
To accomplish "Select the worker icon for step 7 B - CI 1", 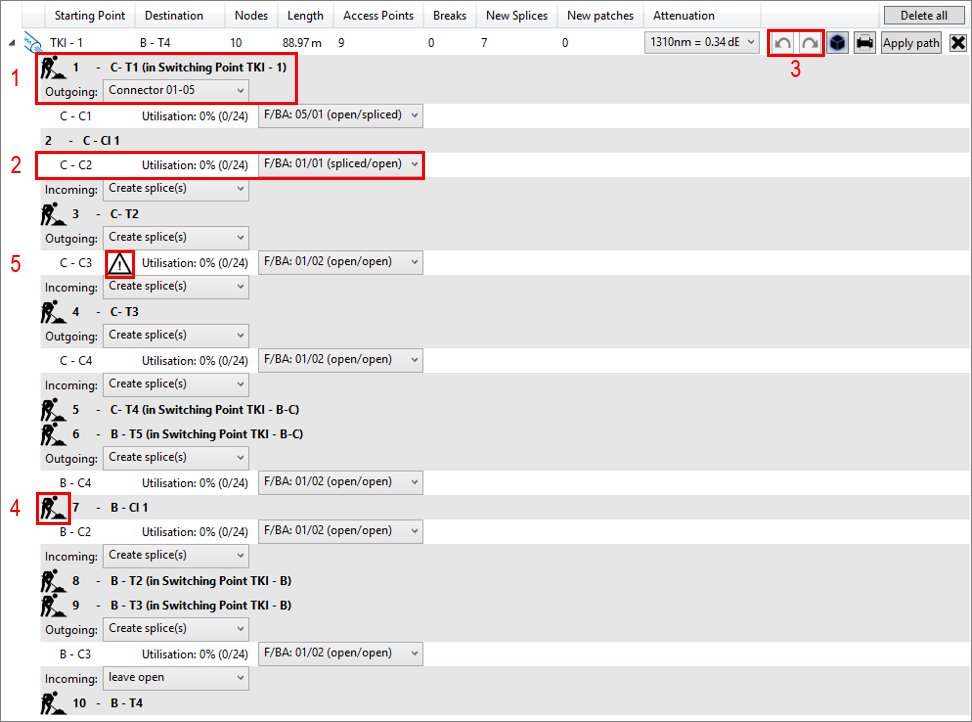I will click(x=53, y=507).
